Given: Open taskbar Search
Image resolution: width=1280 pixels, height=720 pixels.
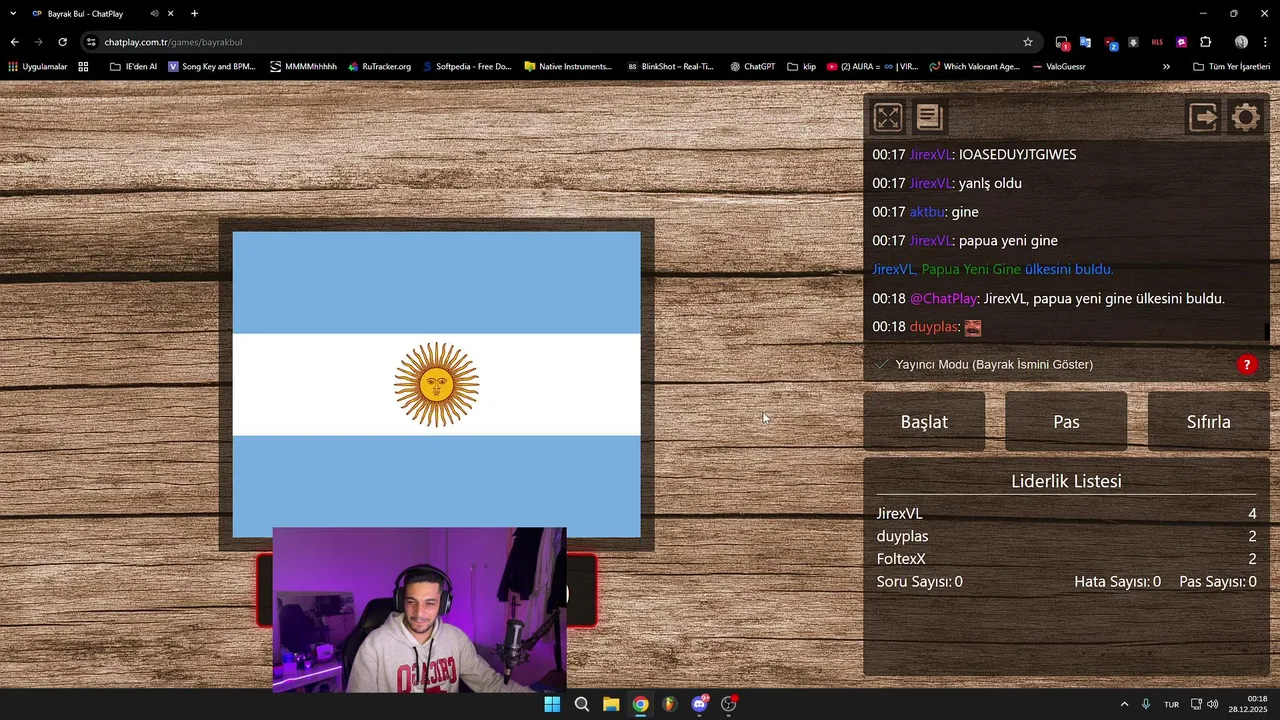Looking at the screenshot, I should pyautogui.click(x=581, y=704).
